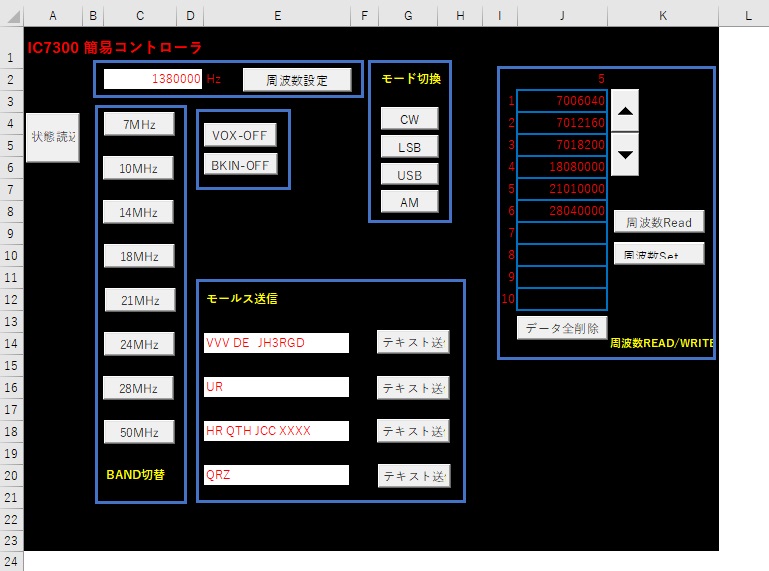The image size is (769, 571).
Task: Click the down arrow spin button
Action: [624, 154]
